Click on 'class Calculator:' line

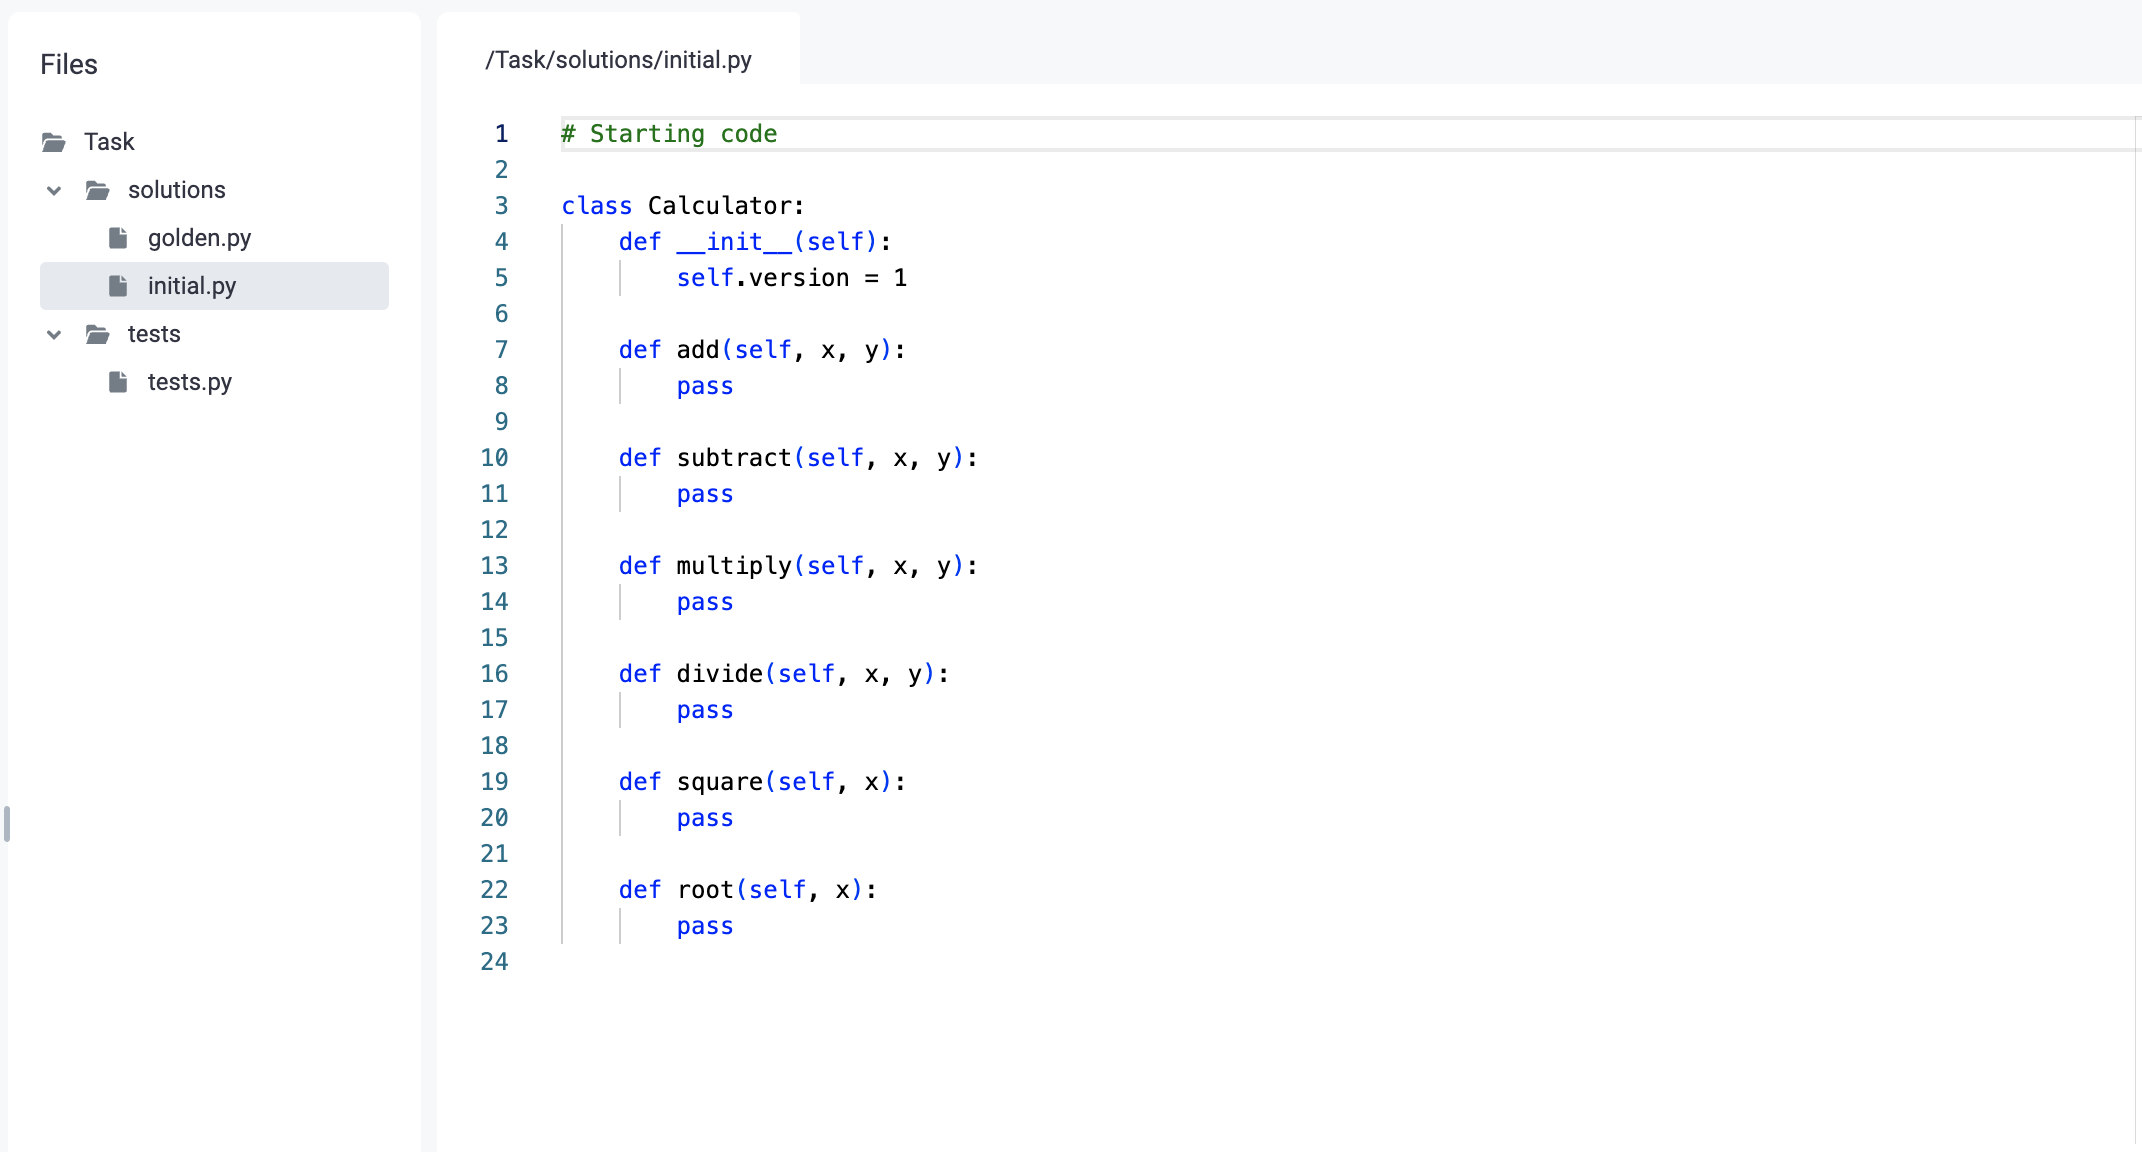click(x=683, y=206)
